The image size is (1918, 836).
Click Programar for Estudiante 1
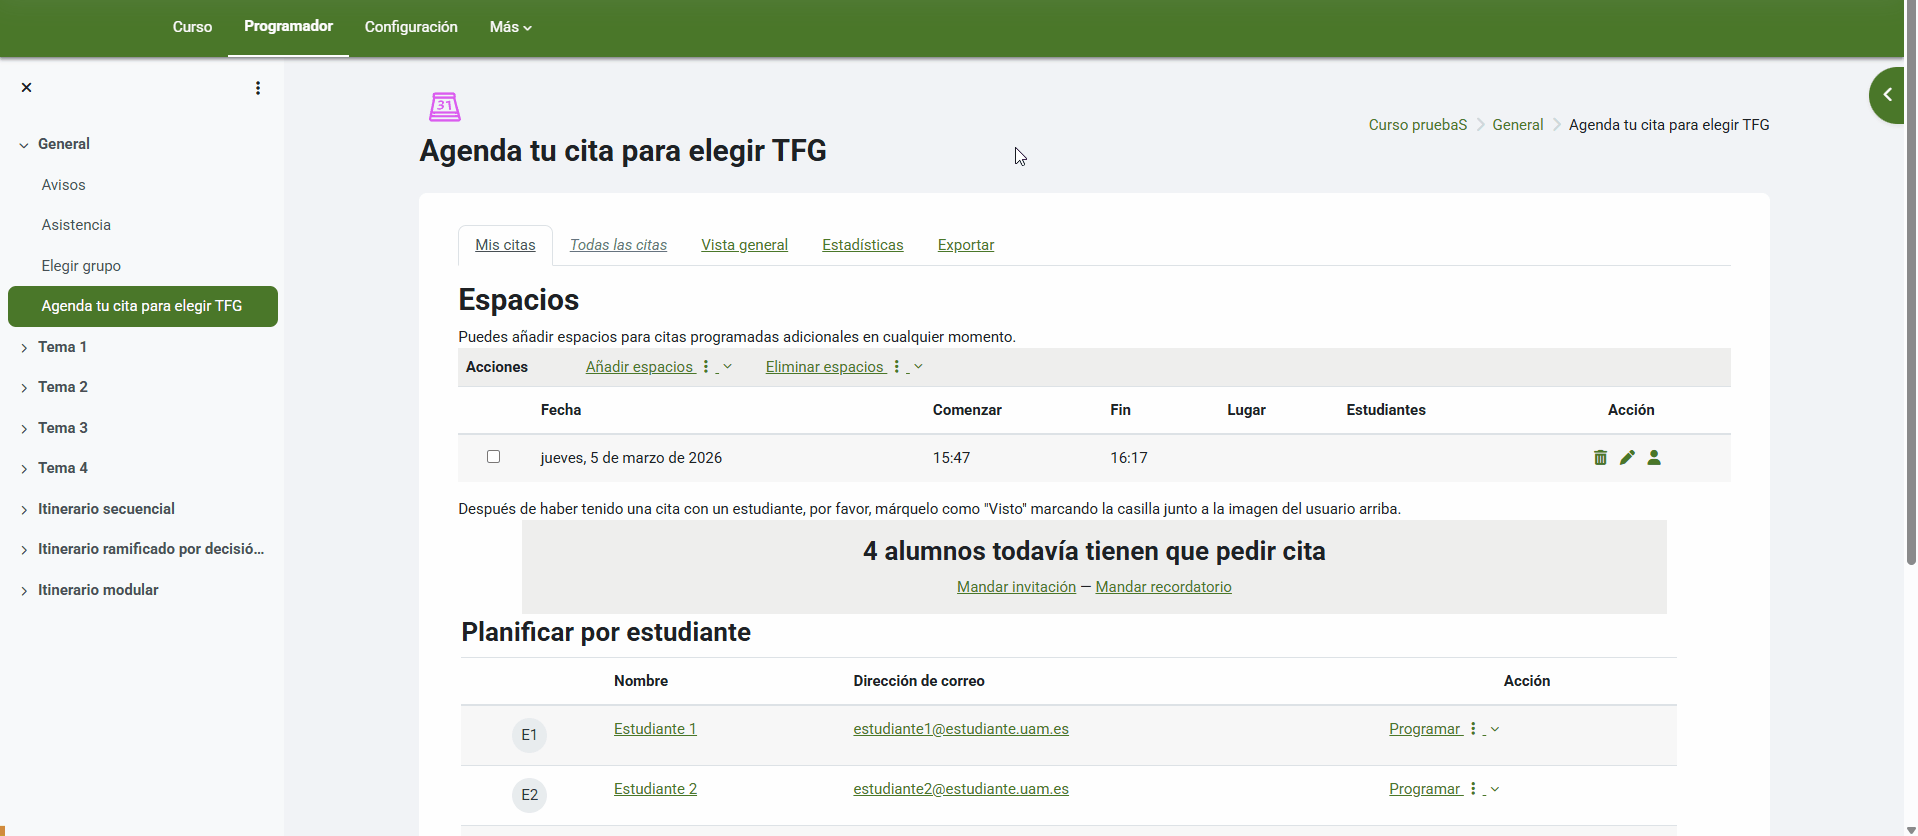1425,729
